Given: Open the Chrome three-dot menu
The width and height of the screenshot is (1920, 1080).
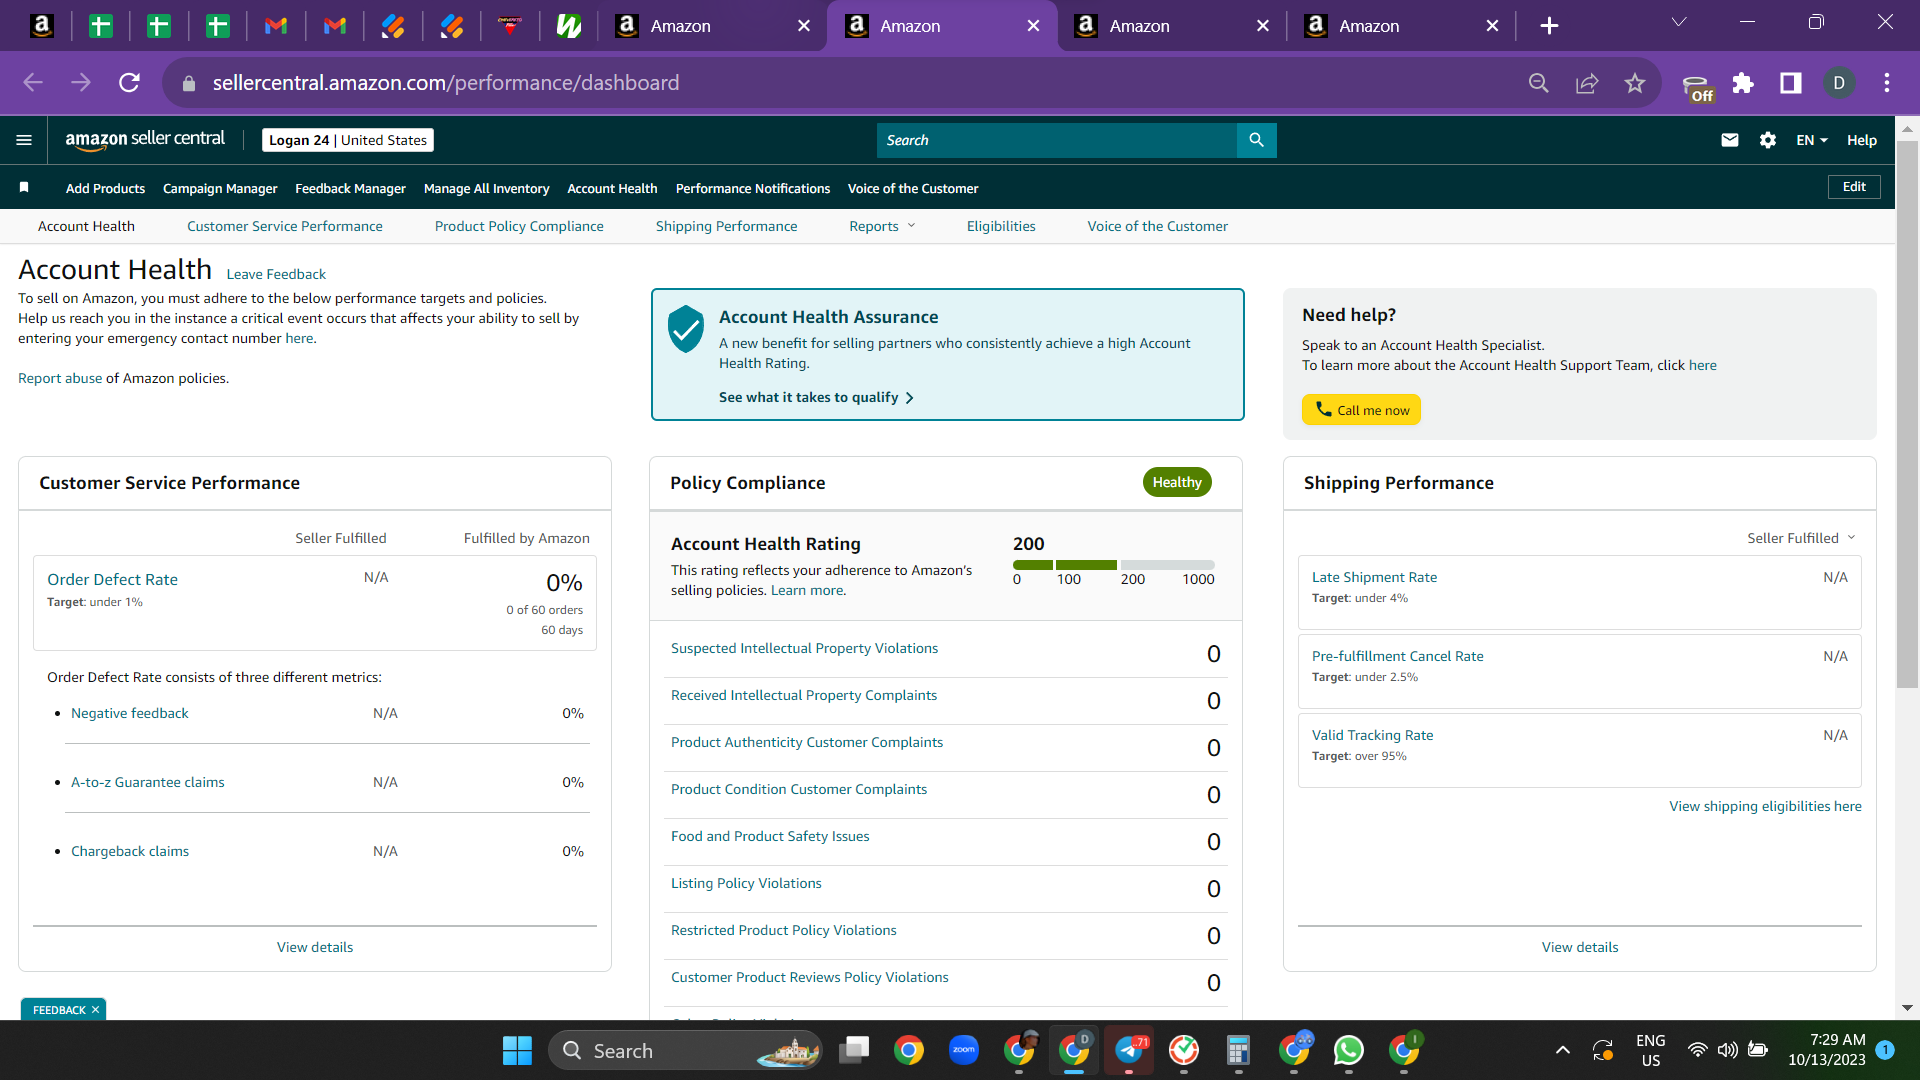Looking at the screenshot, I should tap(1887, 83).
